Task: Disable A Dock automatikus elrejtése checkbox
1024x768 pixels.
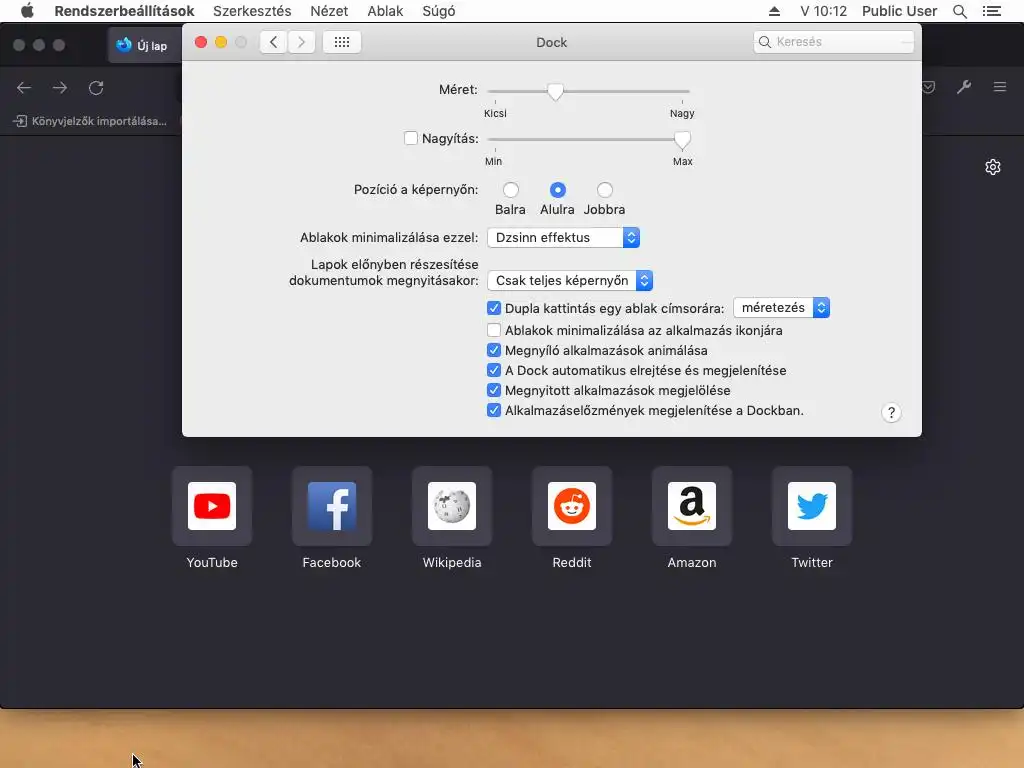Action: 494,370
